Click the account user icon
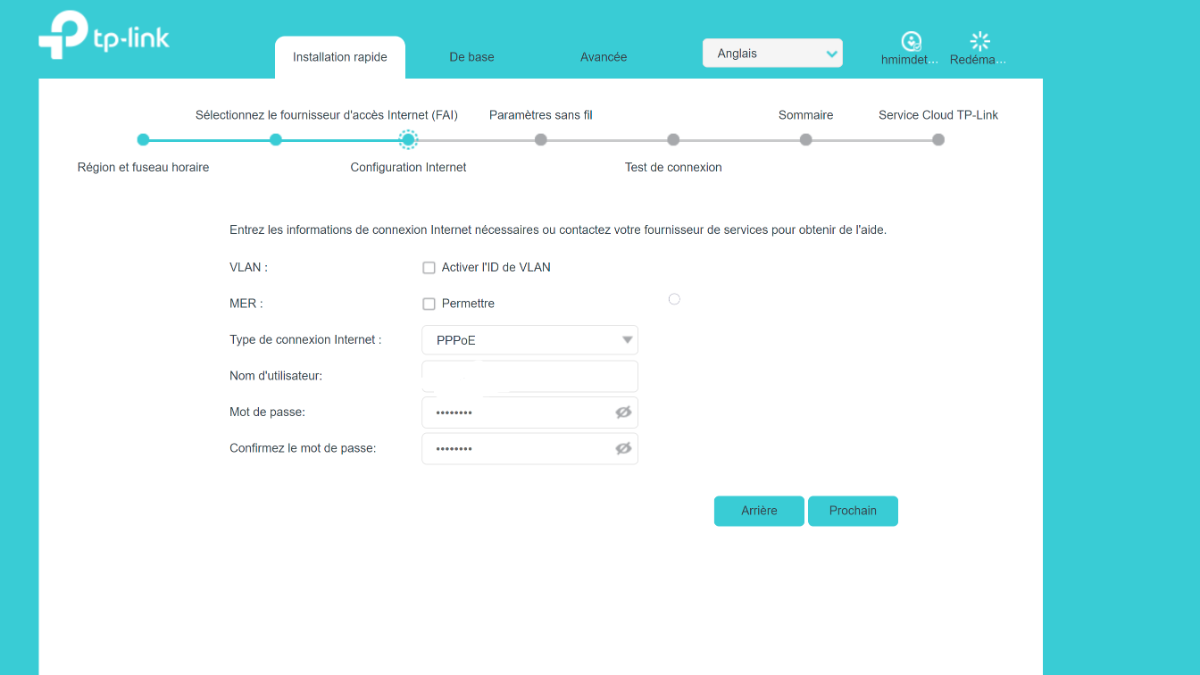Image resolution: width=1200 pixels, height=675 pixels. 911,41
